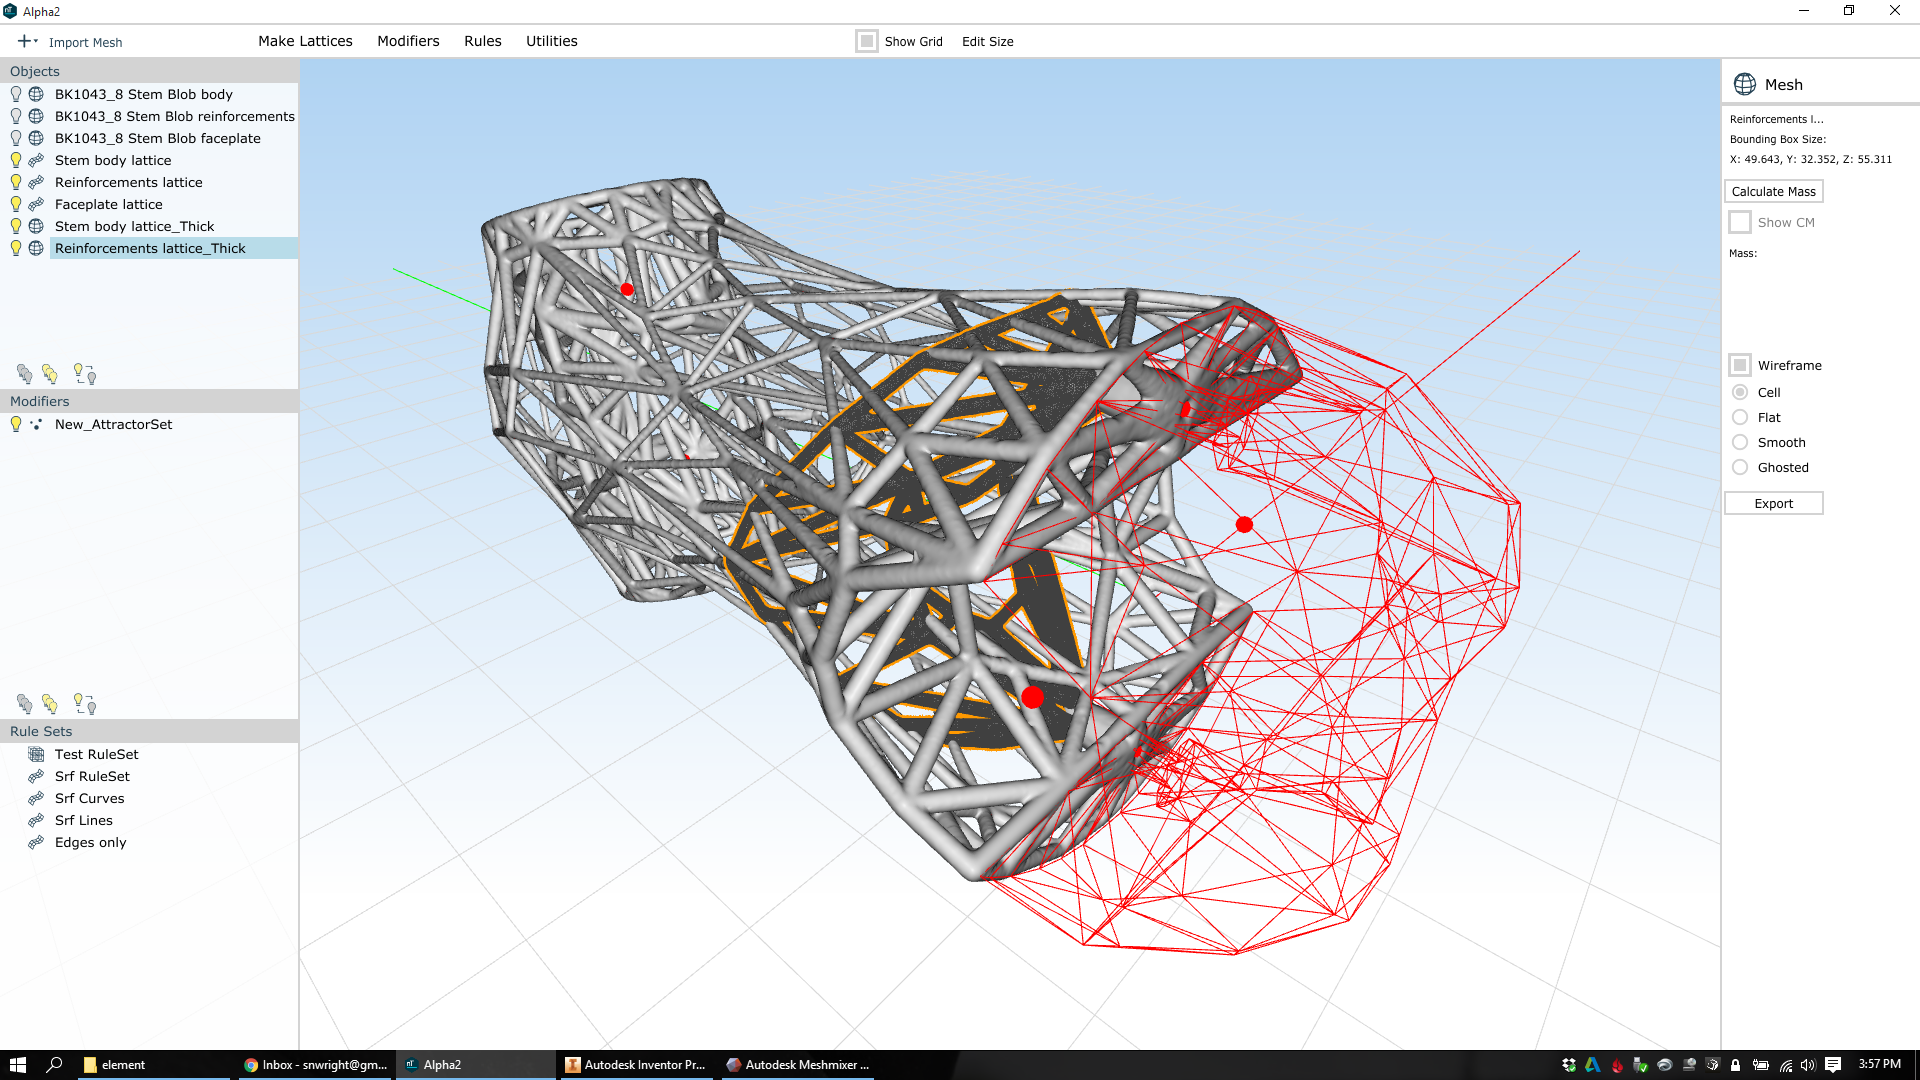Toggle visibility bulb for BK1043_8 Stem Blob faceplate
The width and height of the screenshot is (1920, 1080).
point(16,138)
